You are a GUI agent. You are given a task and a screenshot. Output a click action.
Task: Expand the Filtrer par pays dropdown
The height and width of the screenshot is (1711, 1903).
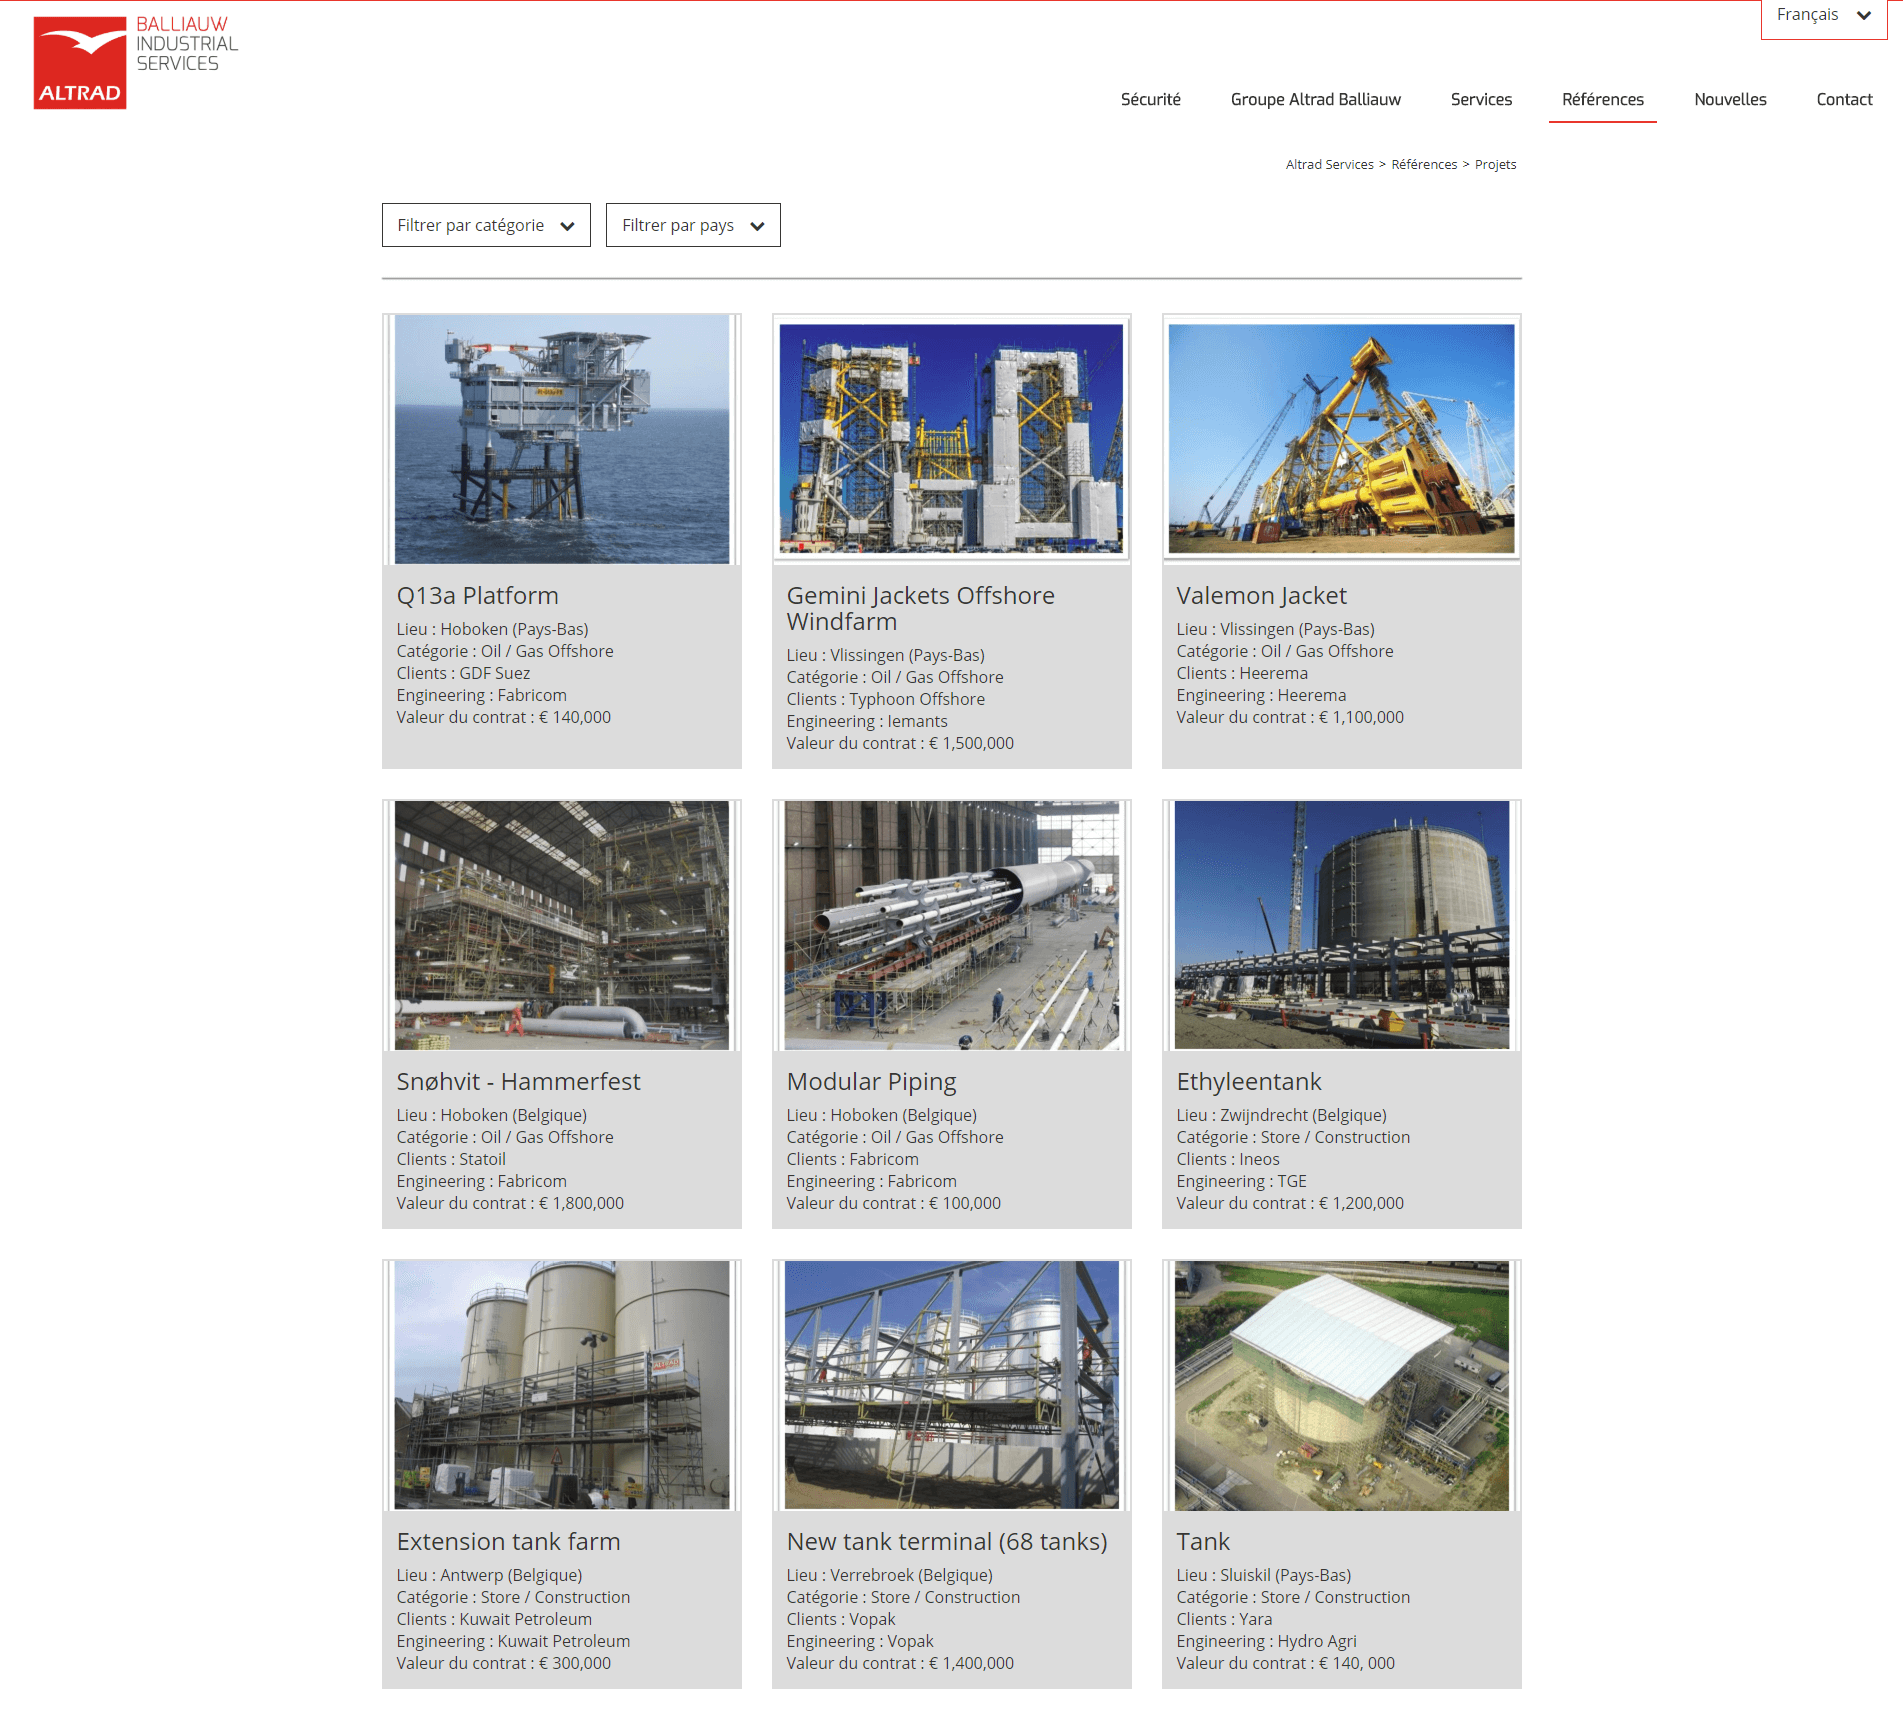click(x=693, y=225)
